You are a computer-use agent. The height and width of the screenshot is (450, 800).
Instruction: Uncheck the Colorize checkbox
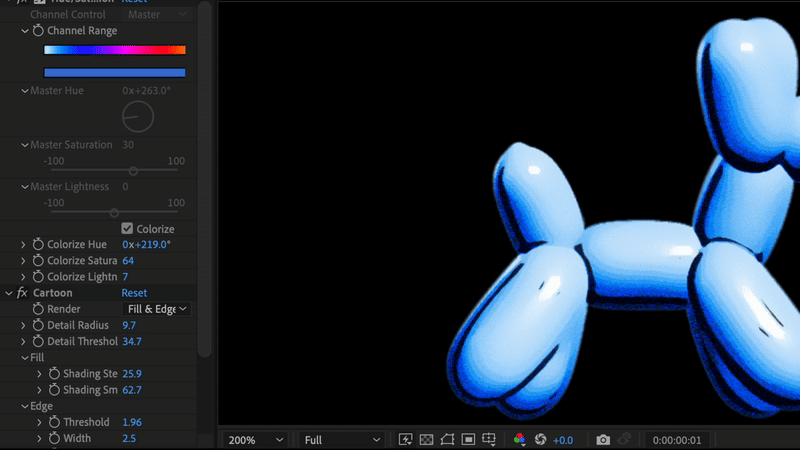127,229
